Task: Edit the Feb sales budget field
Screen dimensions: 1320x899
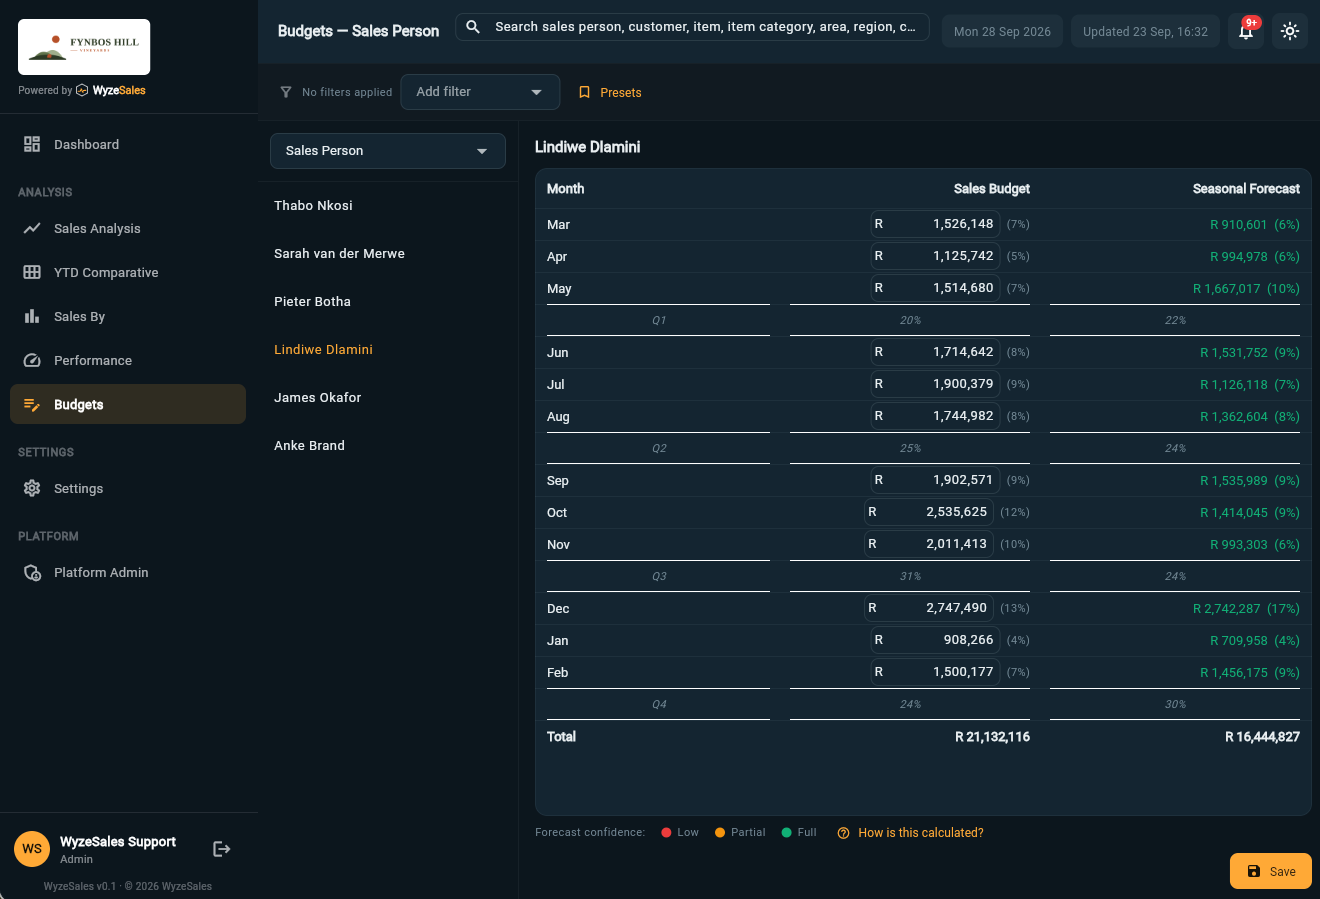Action: (935, 672)
